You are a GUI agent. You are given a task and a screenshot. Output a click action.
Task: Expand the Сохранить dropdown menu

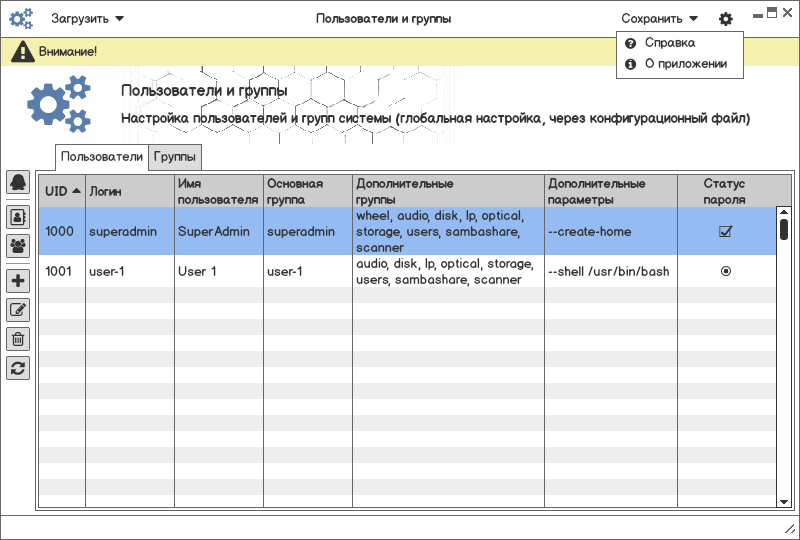pyautogui.click(x=659, y=18)
